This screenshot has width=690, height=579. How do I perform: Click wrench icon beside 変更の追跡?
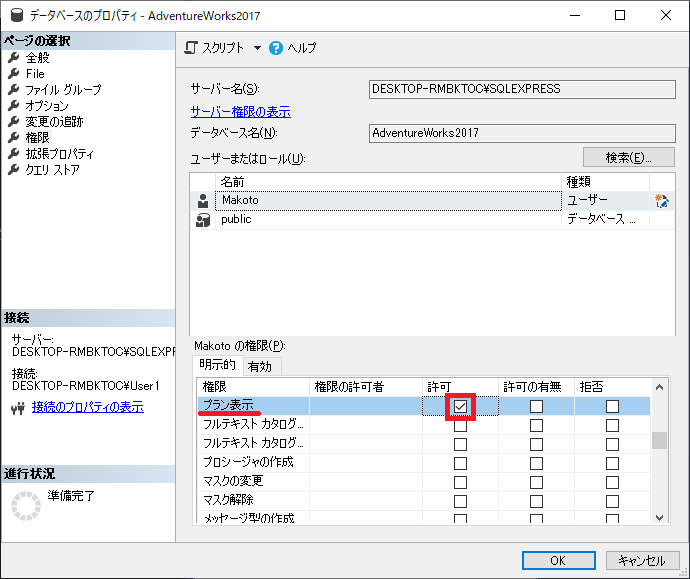pos(14,121)
